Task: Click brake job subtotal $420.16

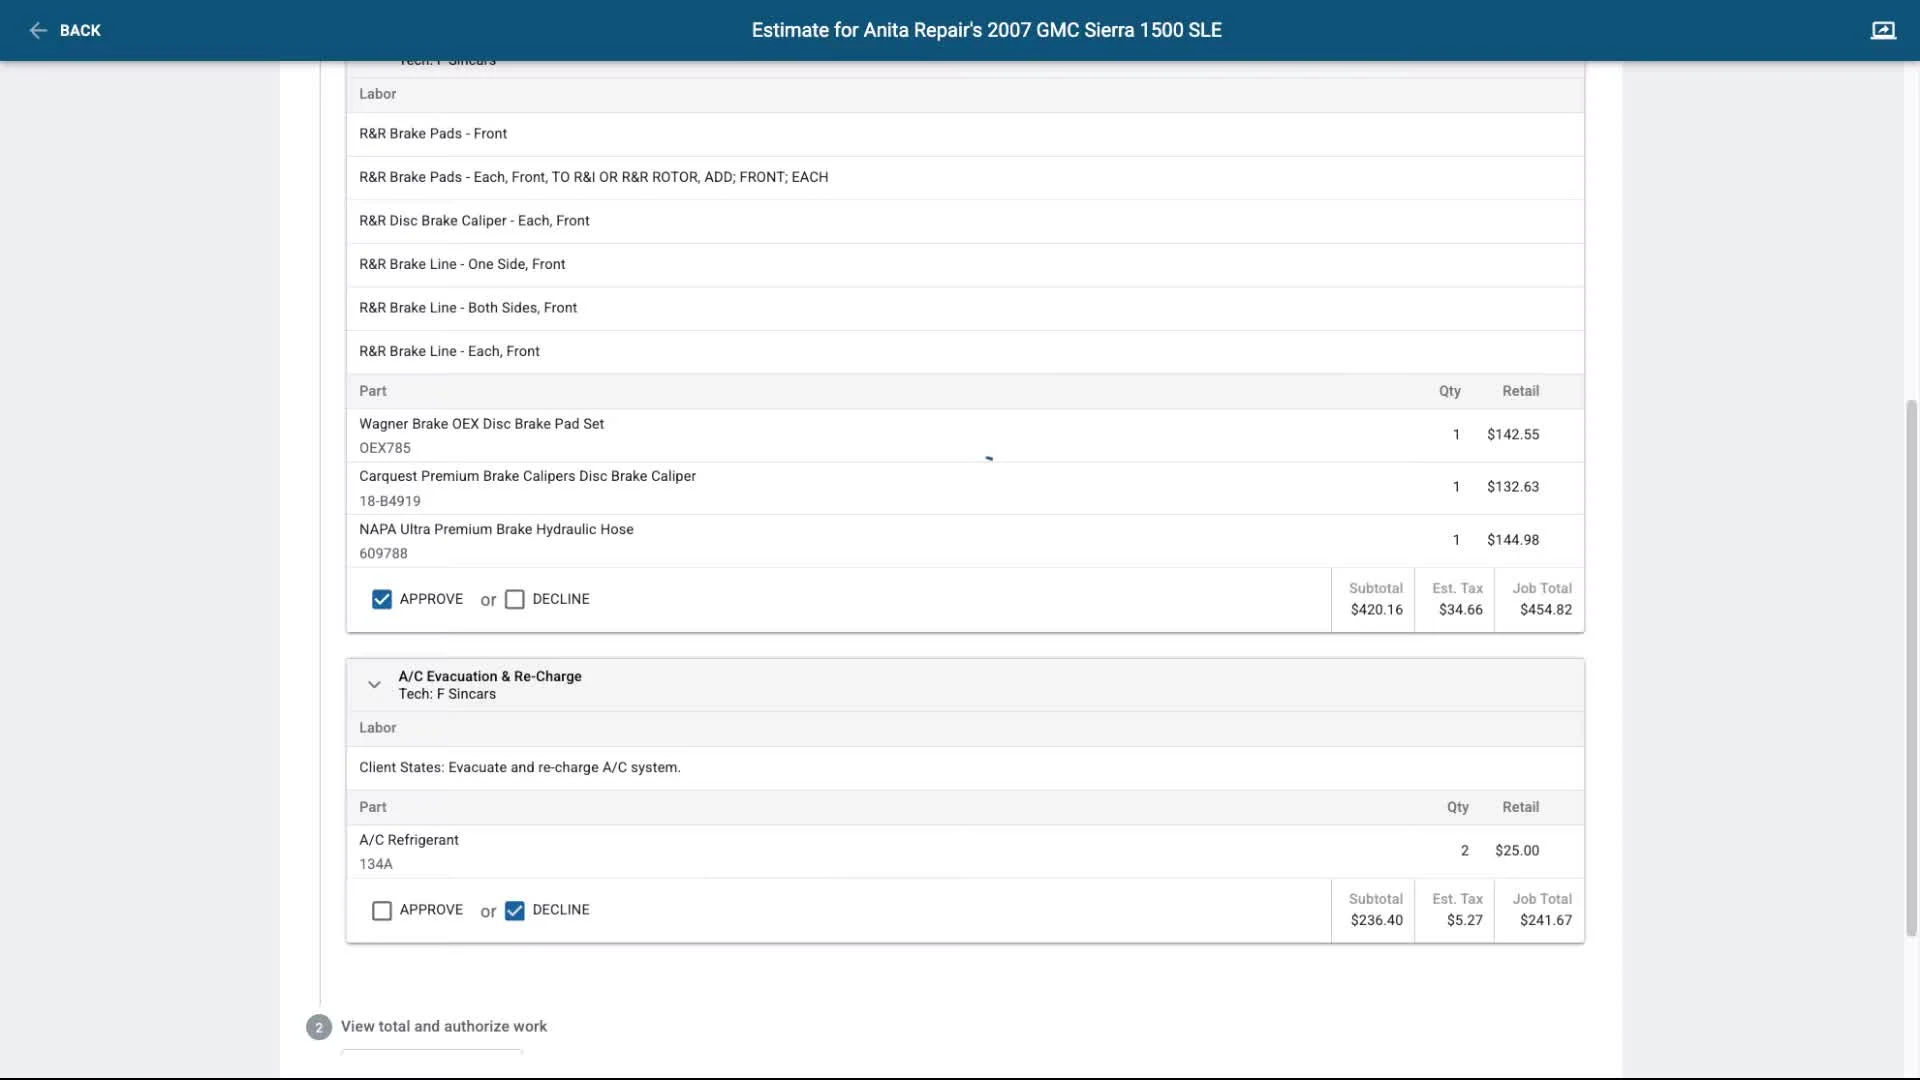Action: [1377, 610]
